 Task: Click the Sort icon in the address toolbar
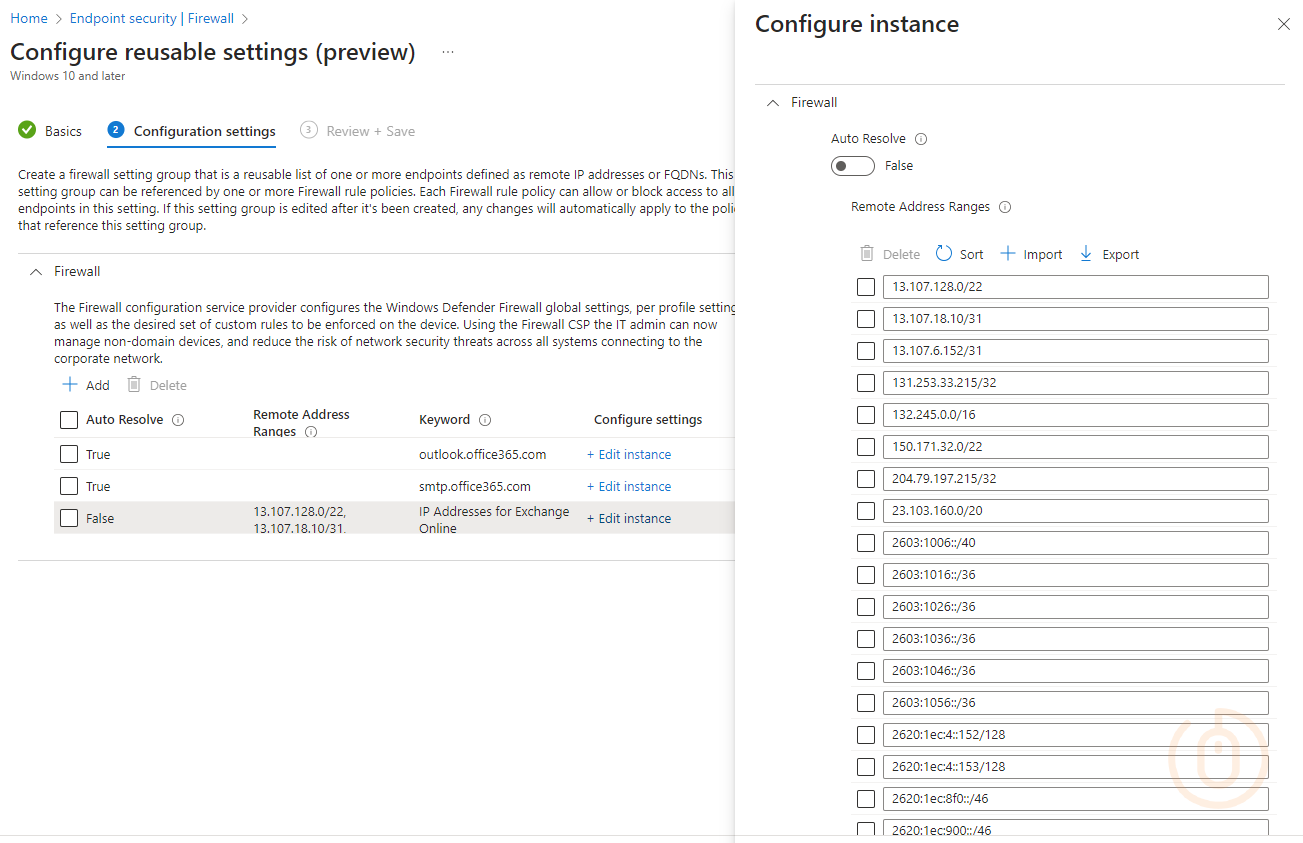point(944,254)
